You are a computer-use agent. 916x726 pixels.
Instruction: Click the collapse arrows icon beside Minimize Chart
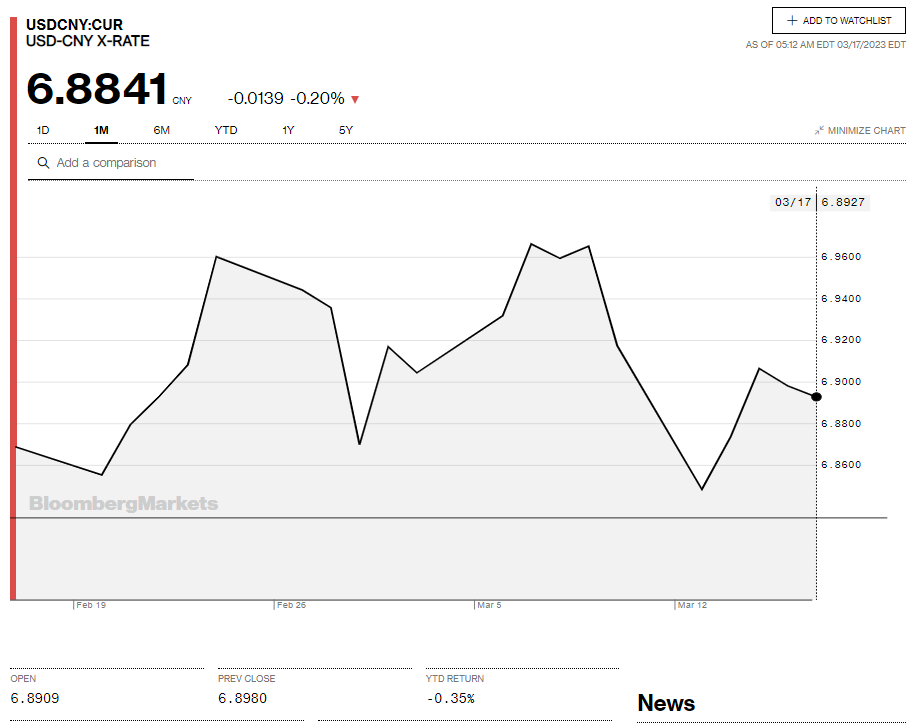coord(819,130)
